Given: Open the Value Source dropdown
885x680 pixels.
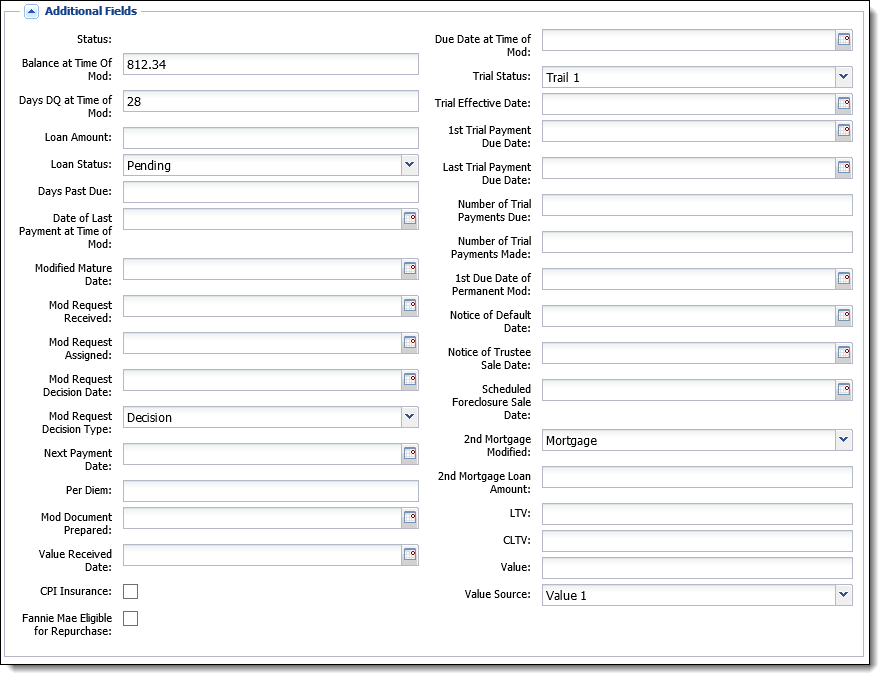Looking at the screenshot, I should point(844,595).
